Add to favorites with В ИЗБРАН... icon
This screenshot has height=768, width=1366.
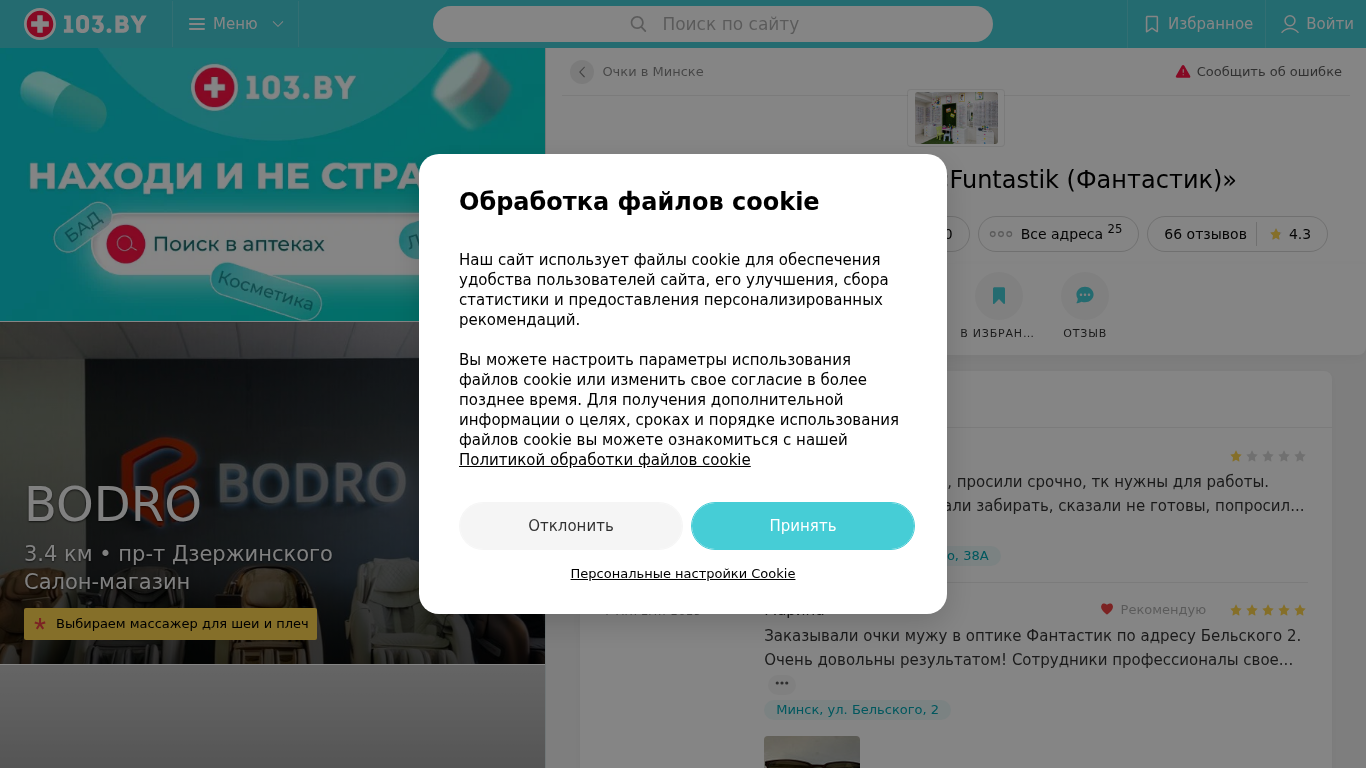(998, 296)
